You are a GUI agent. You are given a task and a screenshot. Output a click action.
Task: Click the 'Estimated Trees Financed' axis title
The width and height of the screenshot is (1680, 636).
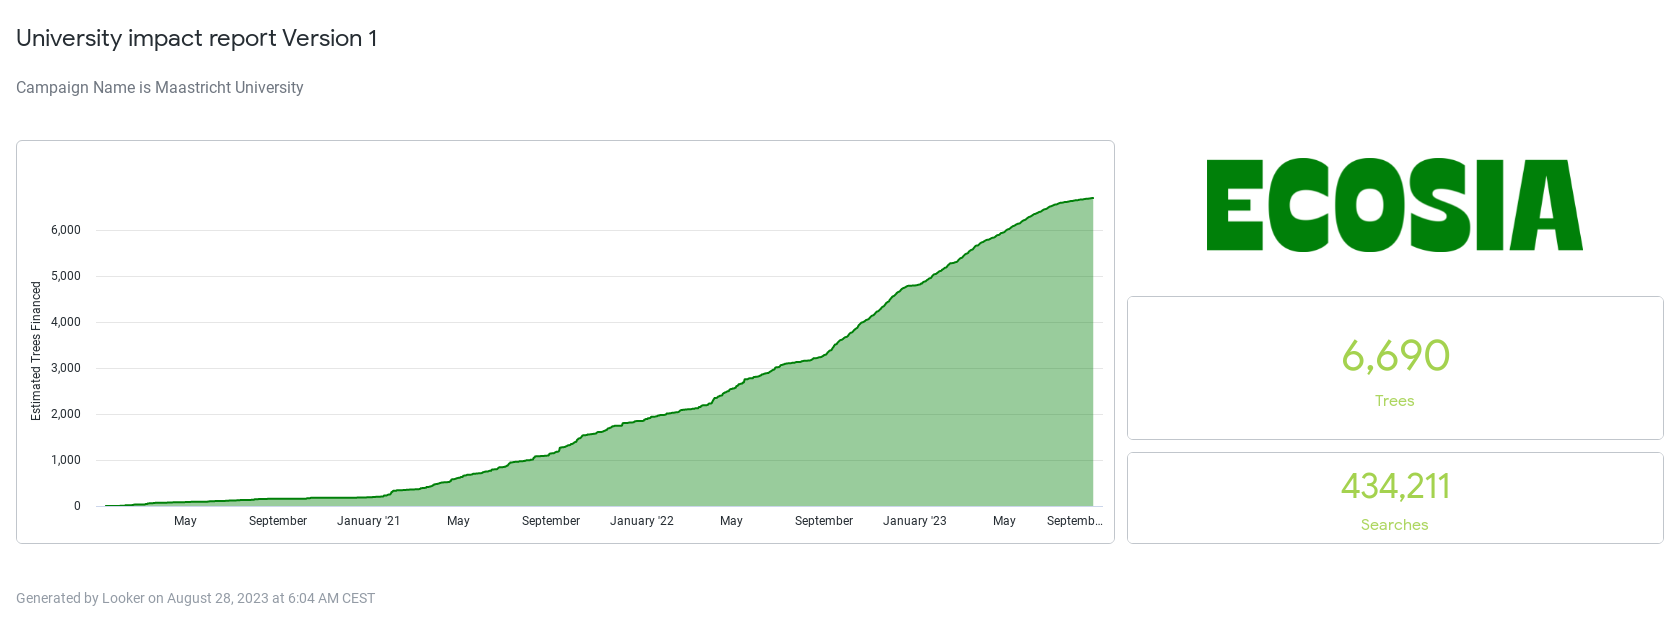(36, 351)
